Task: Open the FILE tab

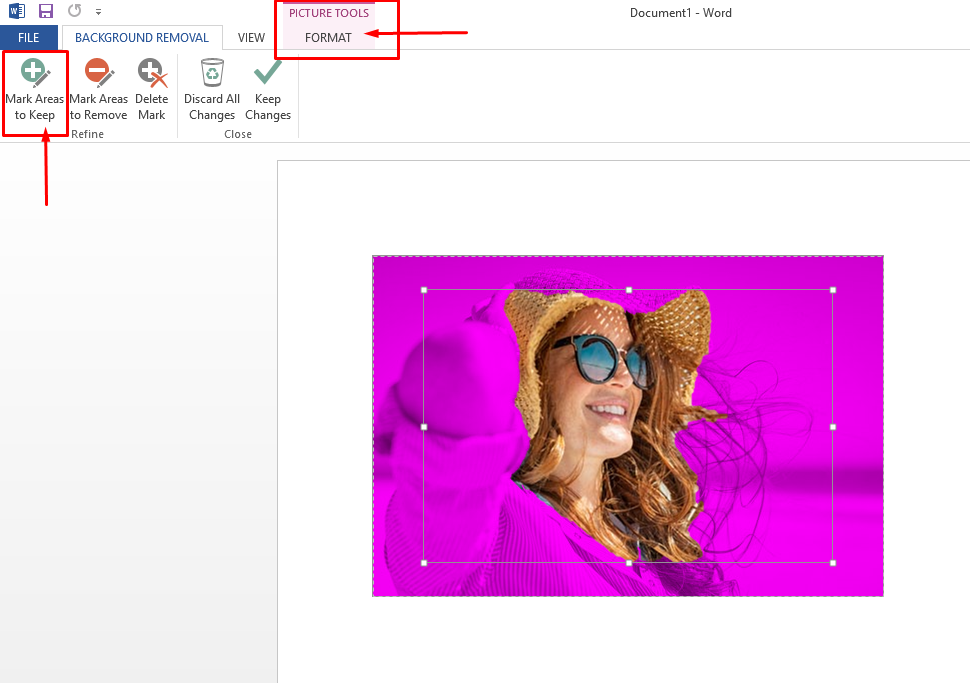Action: coord(28,38)
